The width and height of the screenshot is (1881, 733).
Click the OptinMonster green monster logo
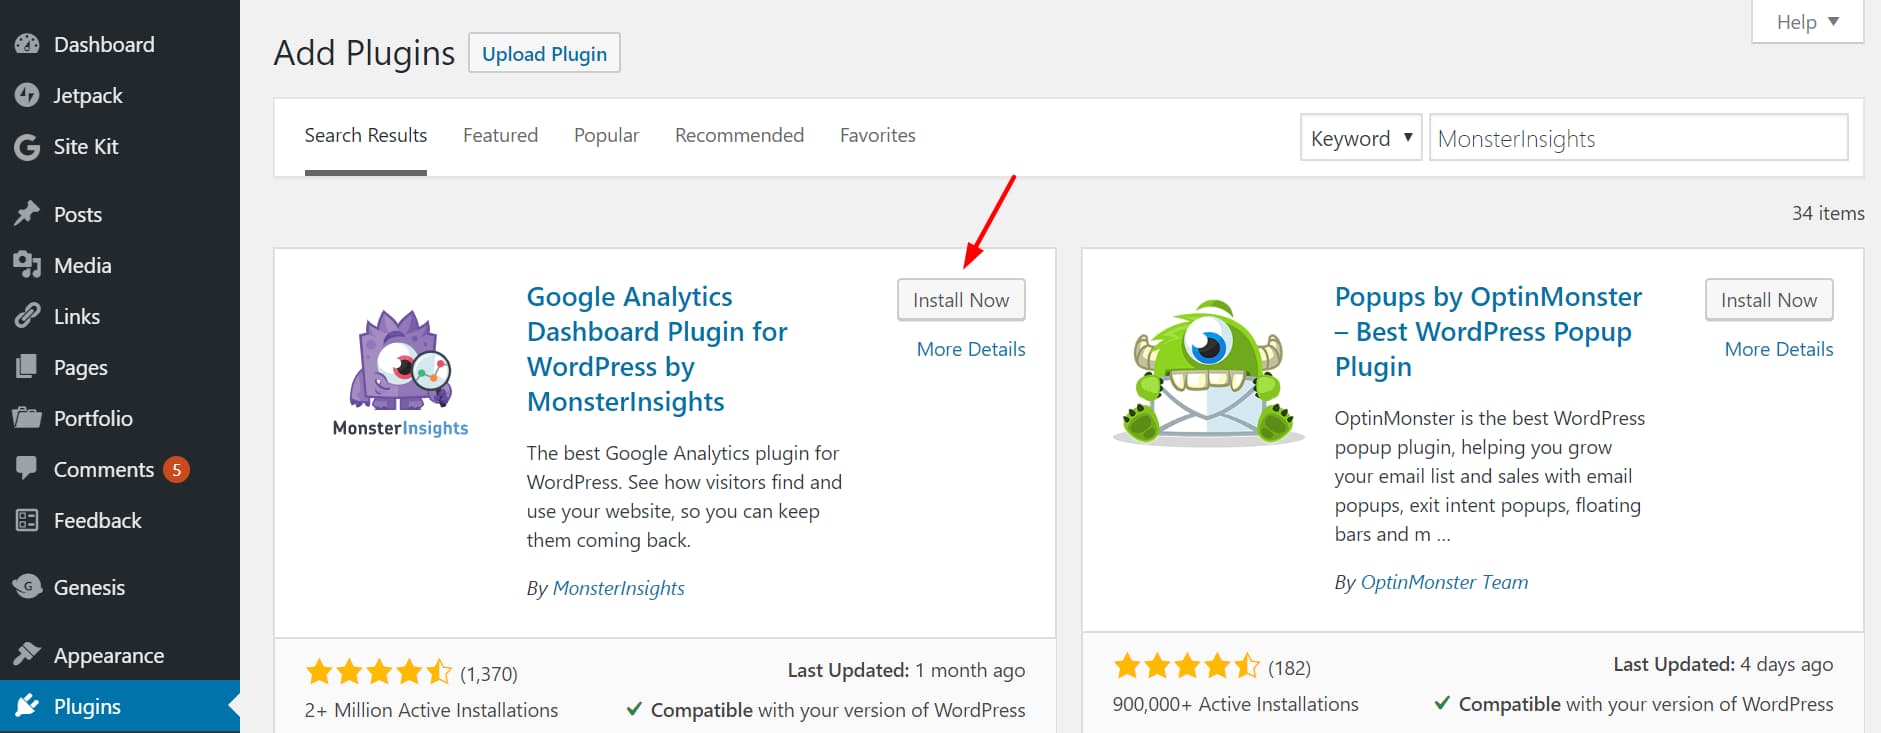pyautogui.click(x=1208, y=372)
